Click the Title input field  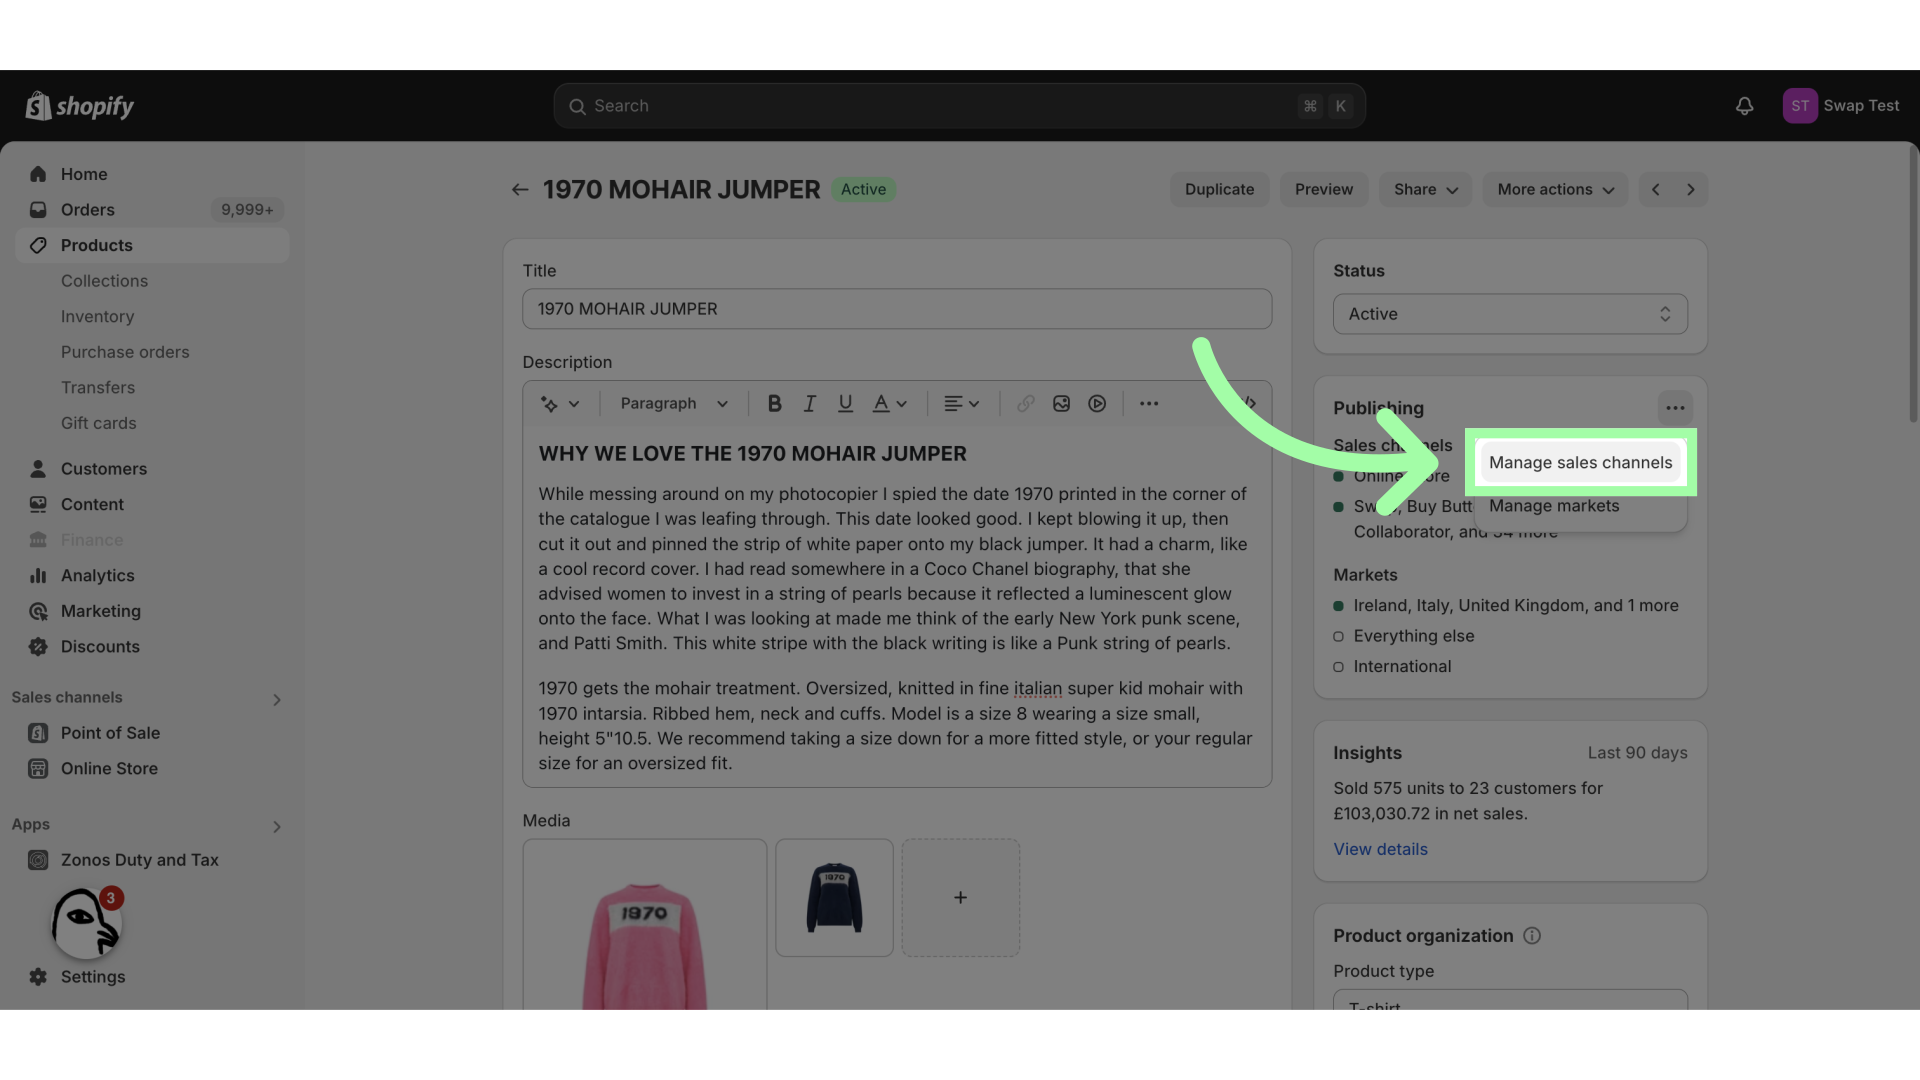click(x=897, y=309)
